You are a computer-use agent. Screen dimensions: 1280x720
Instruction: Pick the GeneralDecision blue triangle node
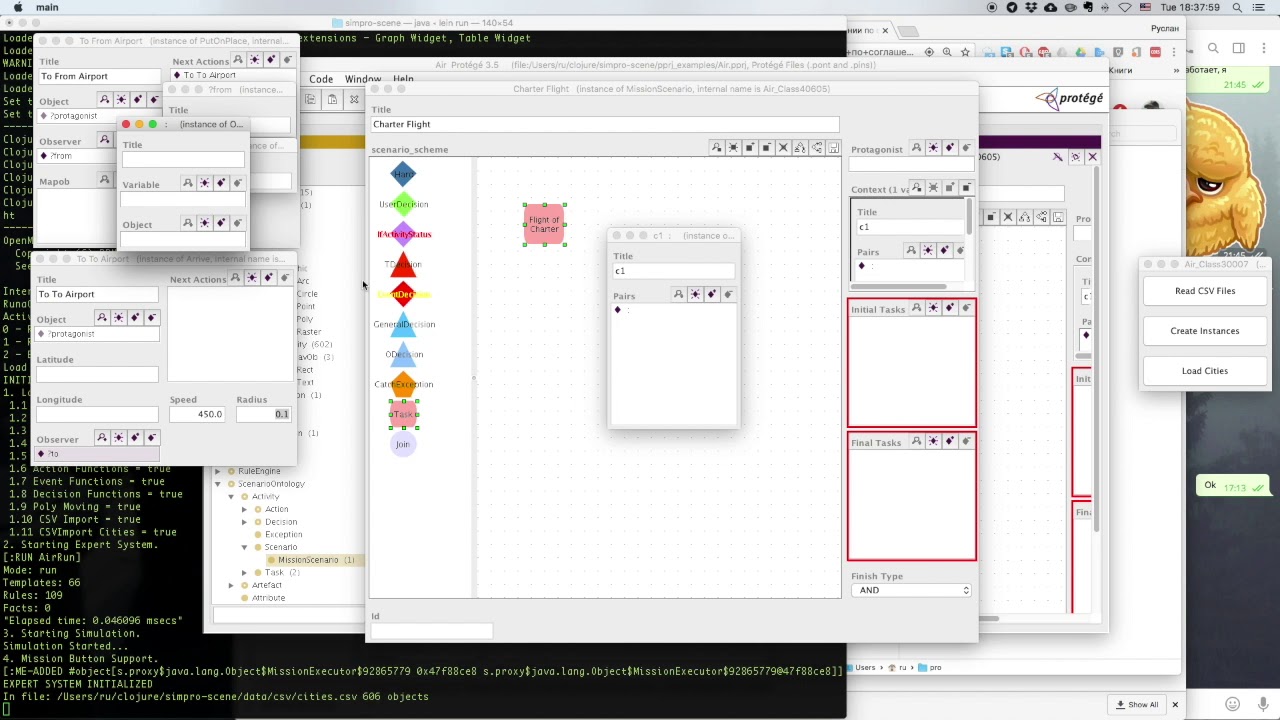tap(404, 324)
